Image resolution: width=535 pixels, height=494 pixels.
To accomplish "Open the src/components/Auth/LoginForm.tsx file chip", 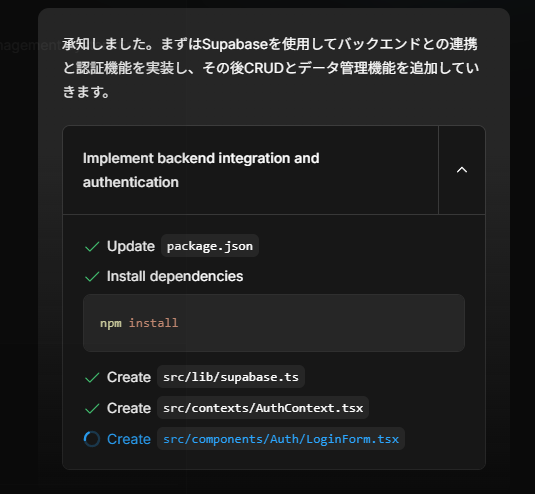I will pyautogui.click(x=281, y=439).
